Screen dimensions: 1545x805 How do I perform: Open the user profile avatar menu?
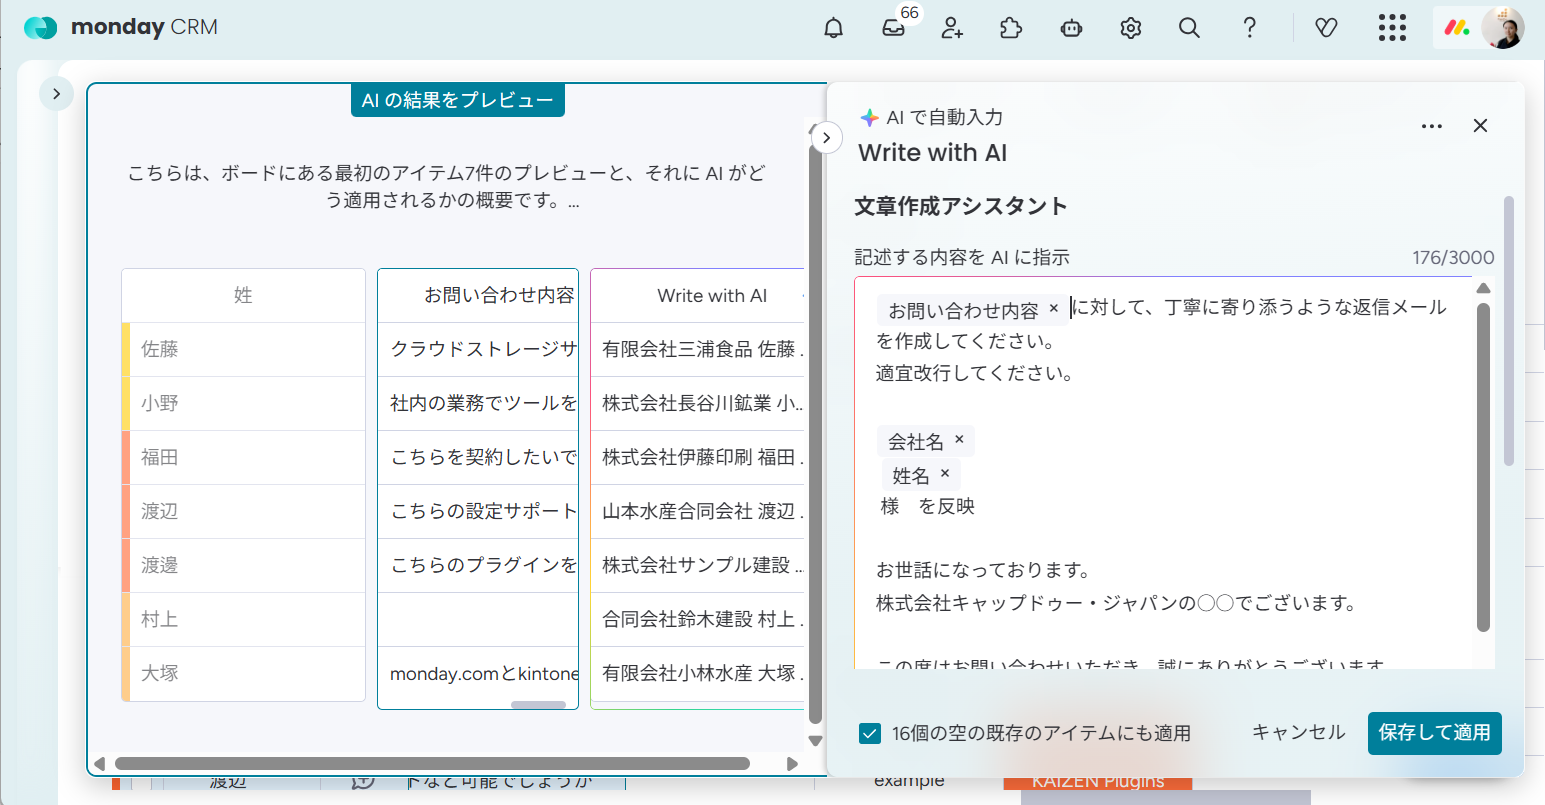coord(1502,28)
